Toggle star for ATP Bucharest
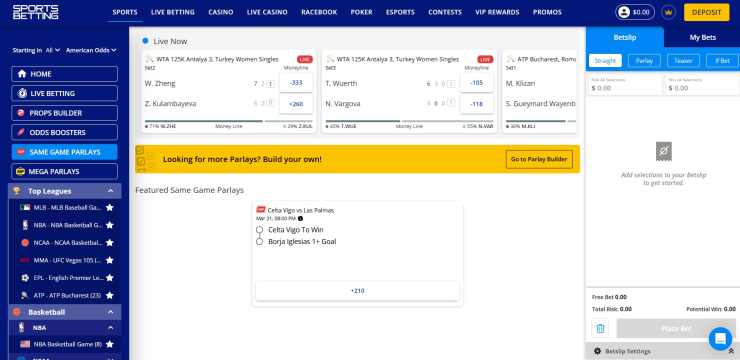740x360 pixels. click(x=109, y=295)
